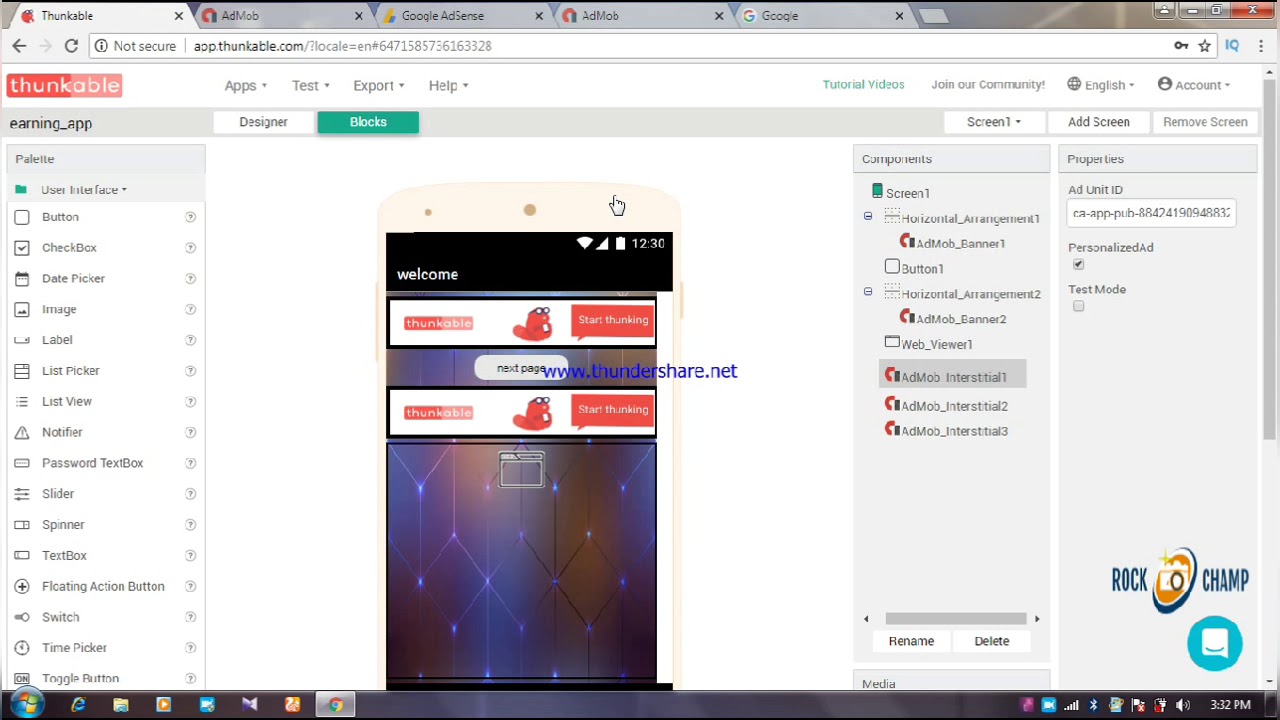Click the Notifier warning icon

point(22,433)
